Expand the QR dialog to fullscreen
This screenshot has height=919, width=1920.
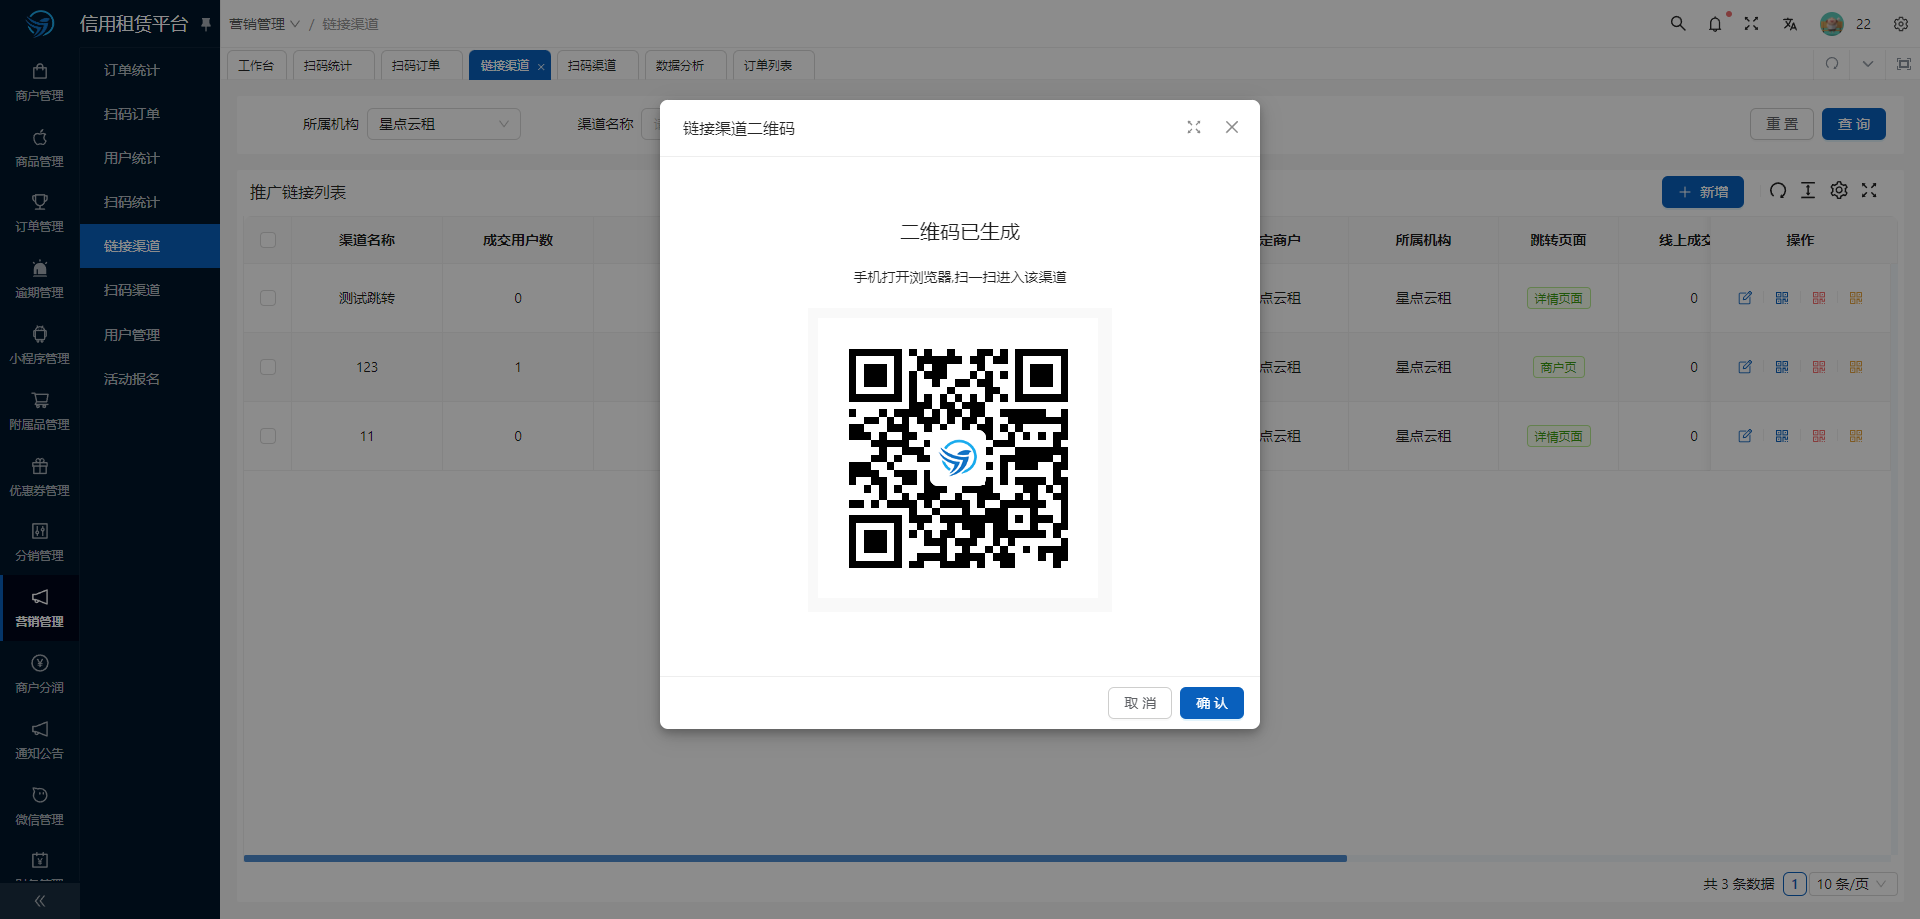(1193, 127)
